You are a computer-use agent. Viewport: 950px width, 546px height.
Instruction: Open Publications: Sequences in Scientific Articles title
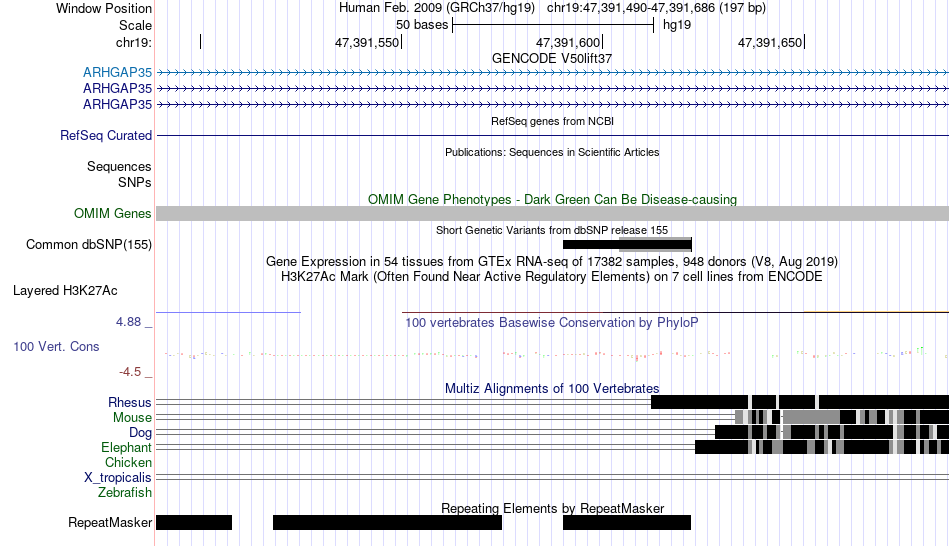point(552,152)
